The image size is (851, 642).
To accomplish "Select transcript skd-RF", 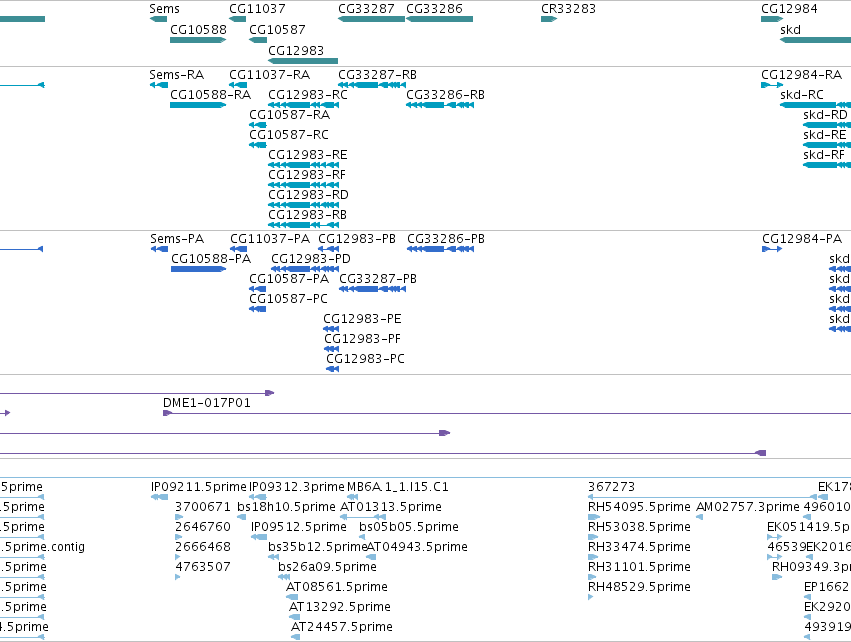I will [x=824, y=155].
